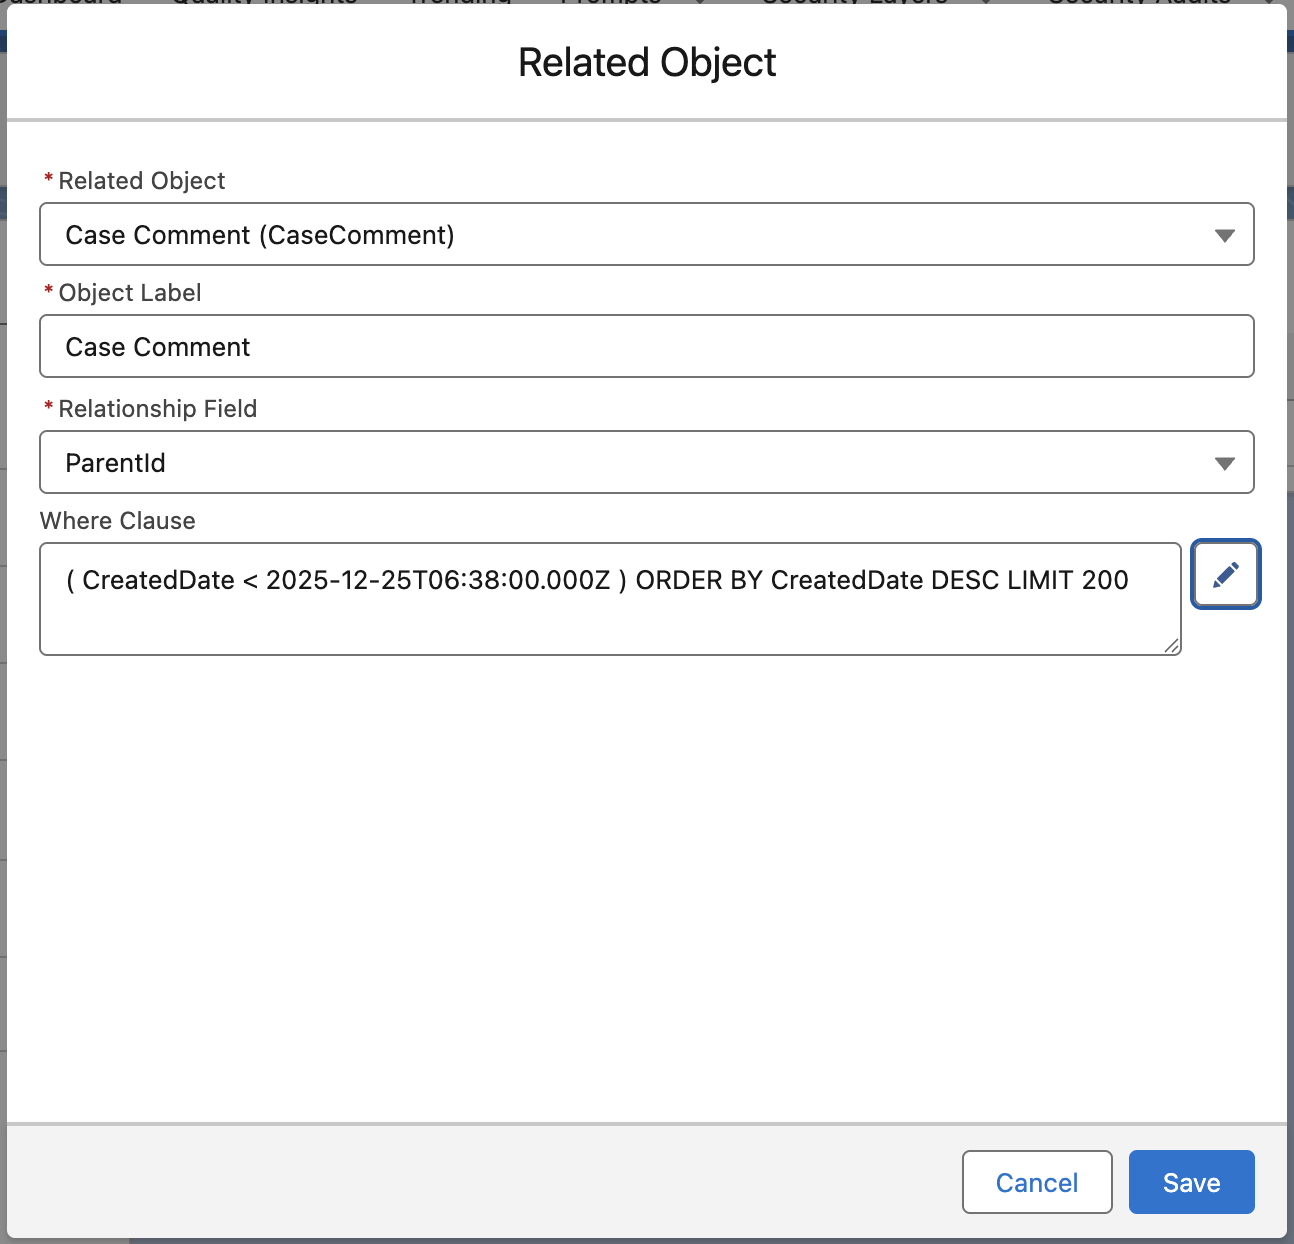Click the Related Object field label
The image size is (1294, 1244).
pyautogui.click(x=141, y=181)
